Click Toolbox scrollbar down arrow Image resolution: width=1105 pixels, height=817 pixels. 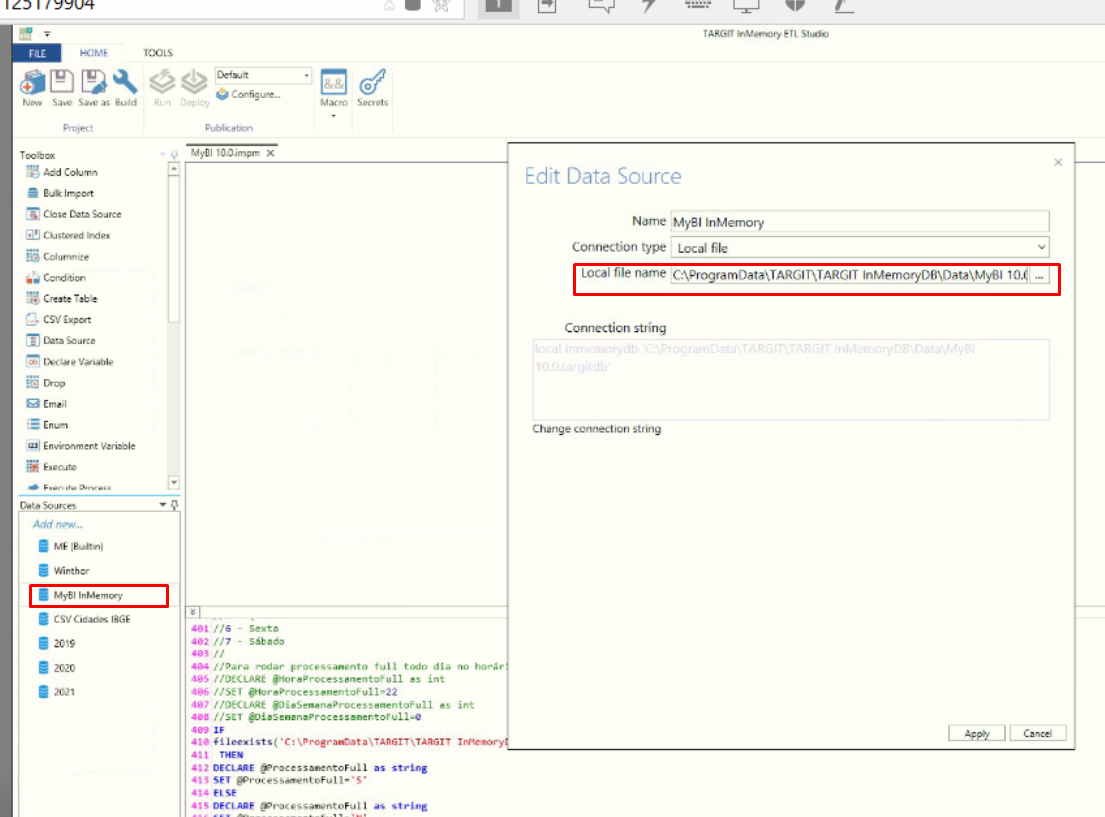[173, 483]
